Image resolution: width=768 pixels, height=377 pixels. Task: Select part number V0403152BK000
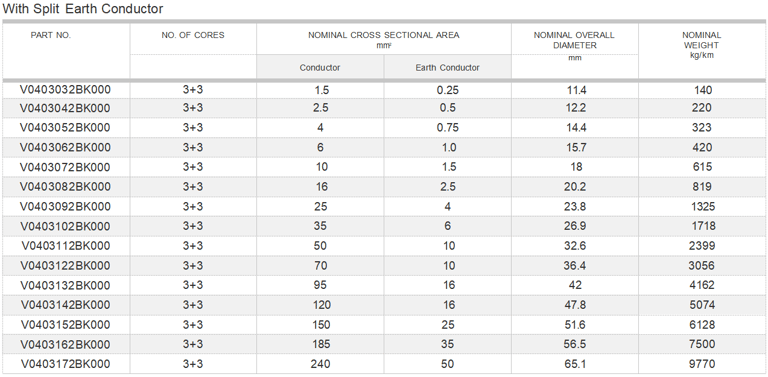tap(66, 325)
